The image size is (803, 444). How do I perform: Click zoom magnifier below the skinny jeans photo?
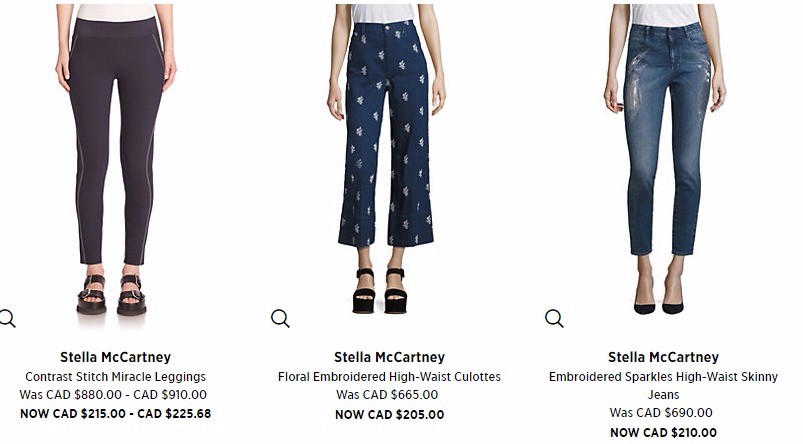point(554,319)
